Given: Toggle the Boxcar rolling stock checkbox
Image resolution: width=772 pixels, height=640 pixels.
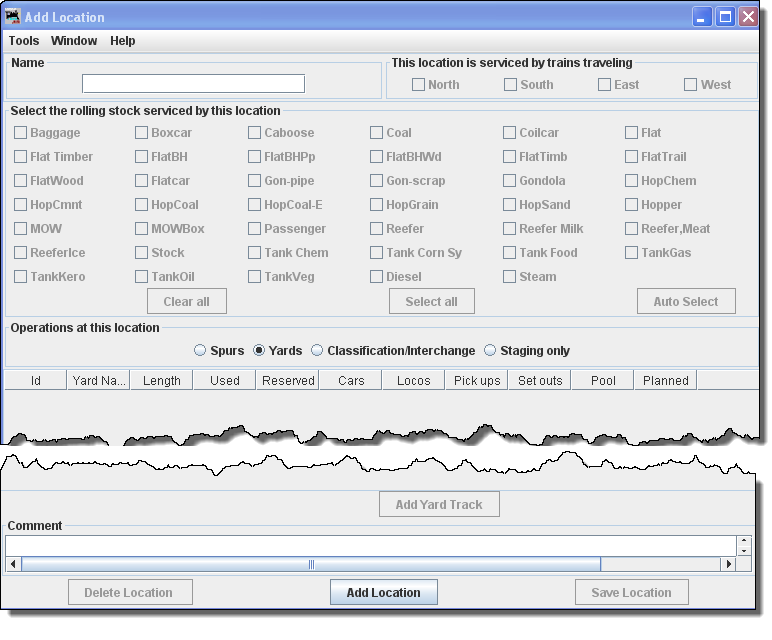Looking at the screenshot, I should [142, 133].
